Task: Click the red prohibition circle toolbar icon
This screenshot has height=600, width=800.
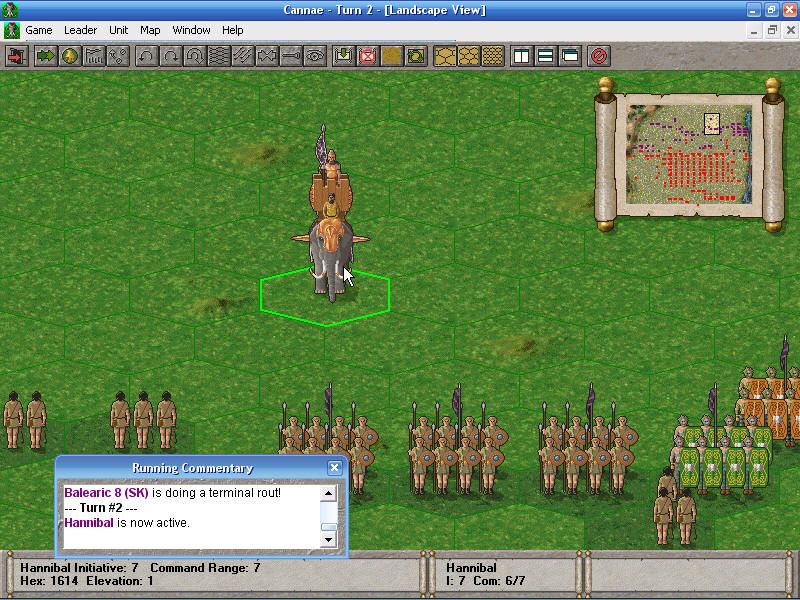Action: tap(599, 55)
